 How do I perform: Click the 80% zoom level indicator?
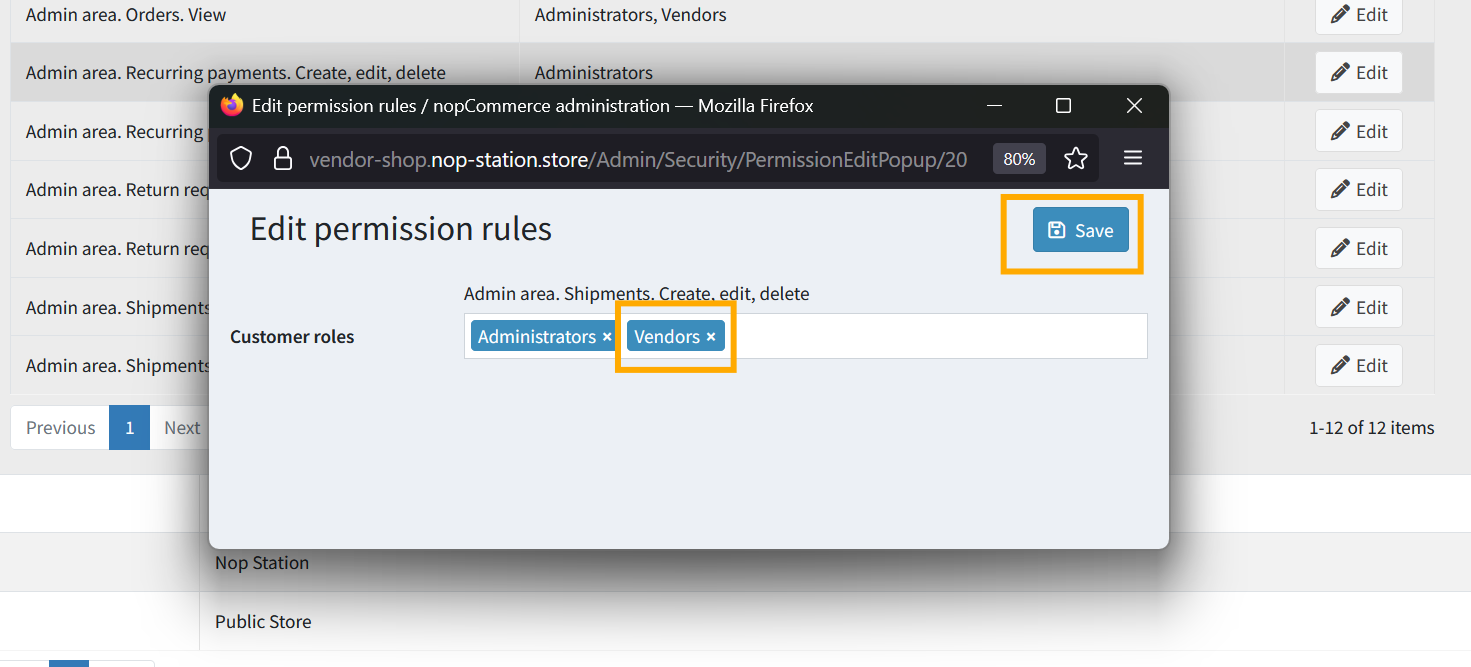pyautogui.click(x=1019, y=159)
